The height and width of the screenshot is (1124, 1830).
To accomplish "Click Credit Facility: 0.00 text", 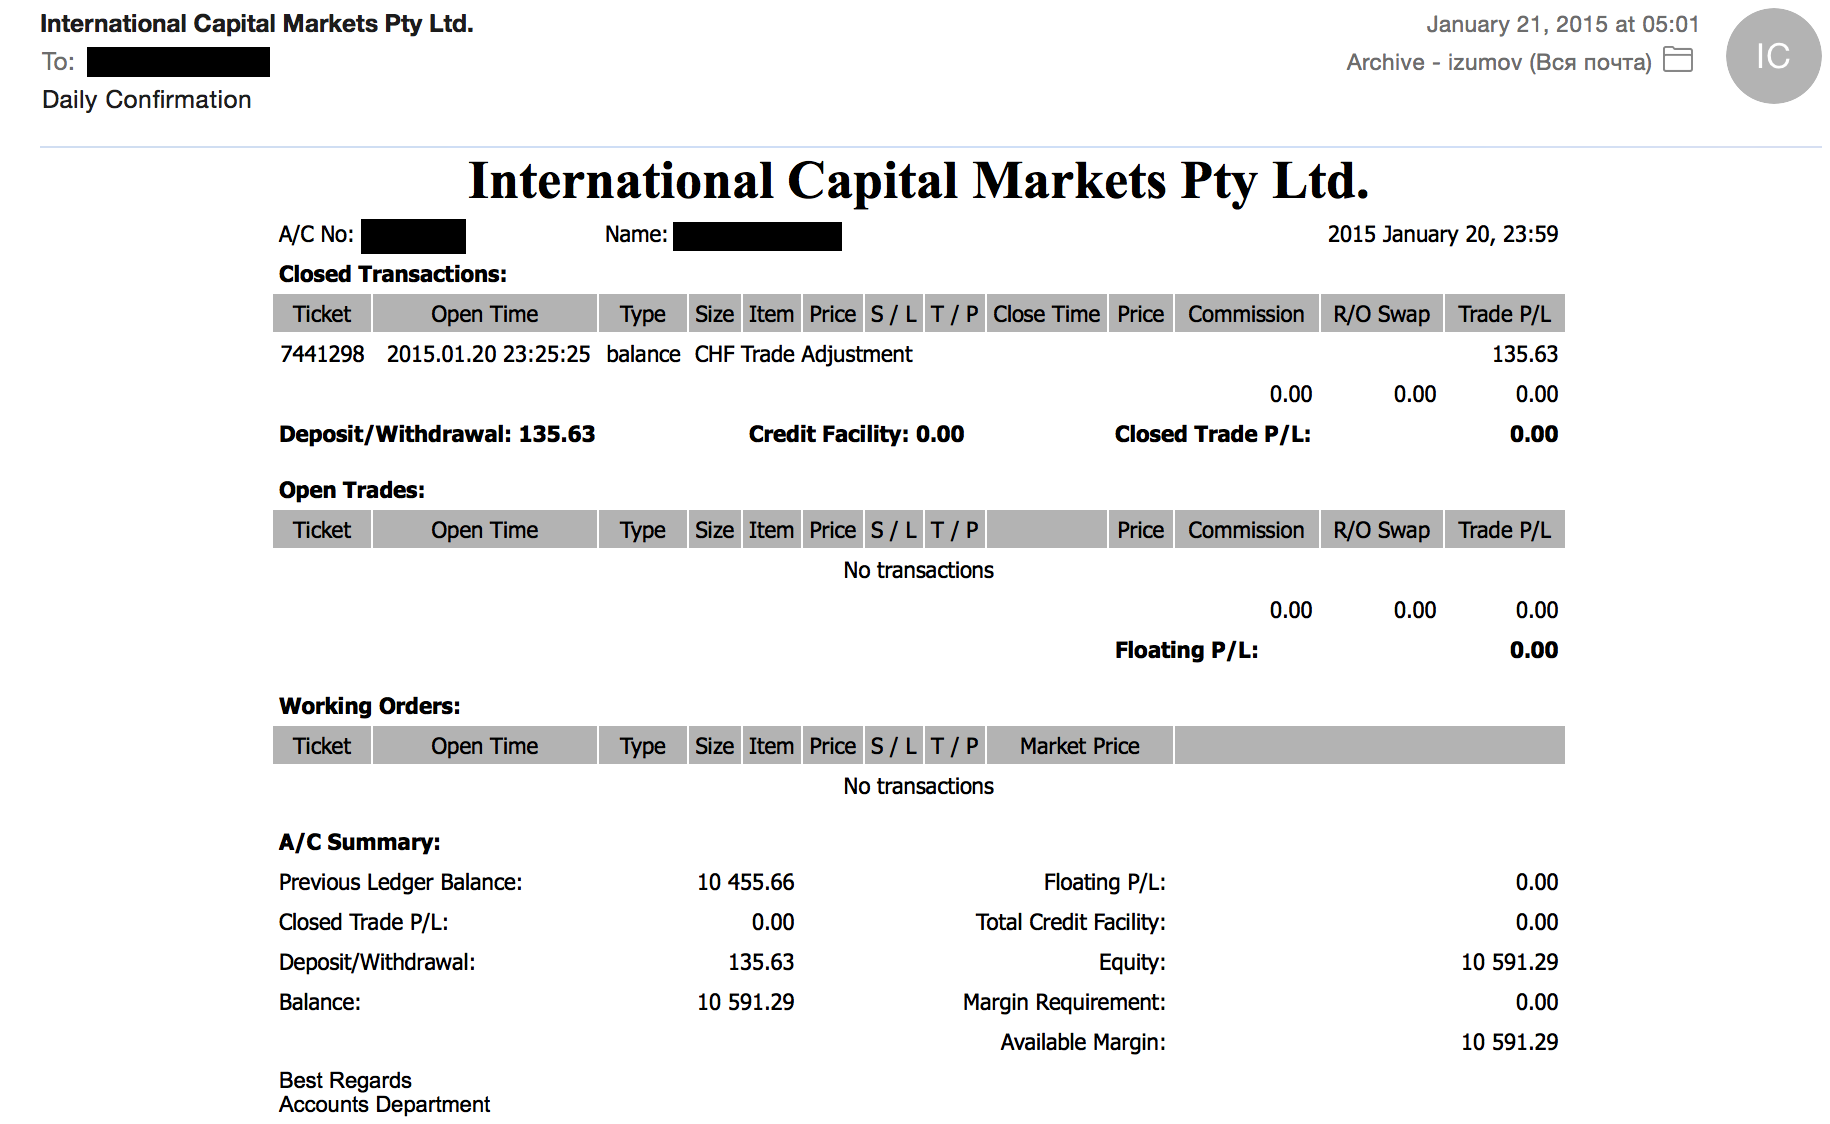I will point(856,434).
